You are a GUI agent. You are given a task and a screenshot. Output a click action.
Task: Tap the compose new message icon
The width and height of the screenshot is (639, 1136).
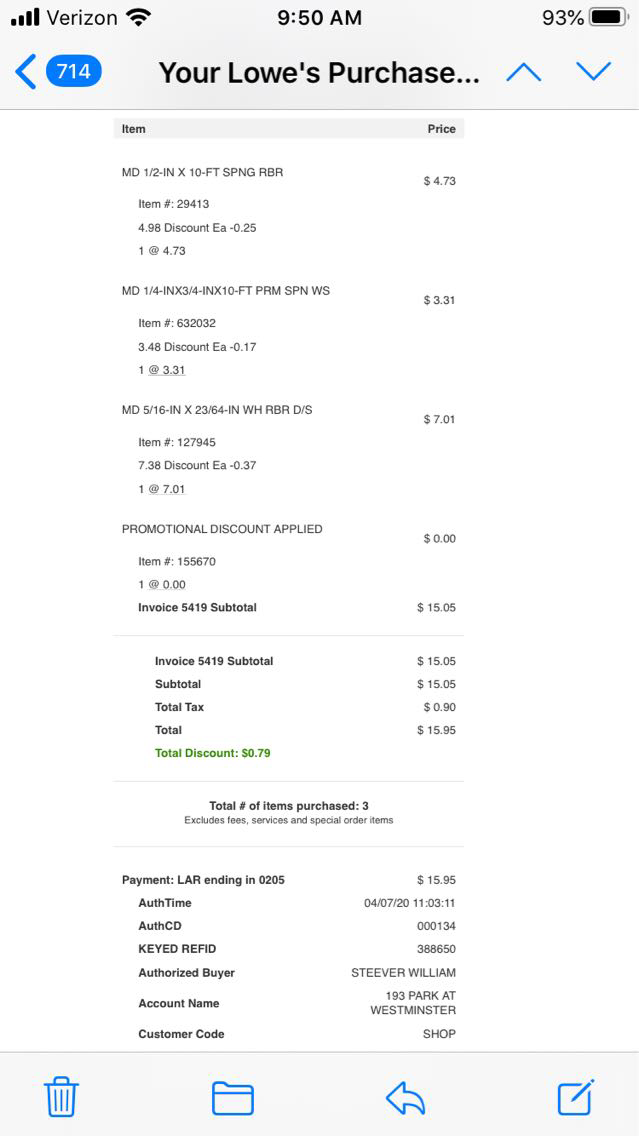[x=576, y=1097]
